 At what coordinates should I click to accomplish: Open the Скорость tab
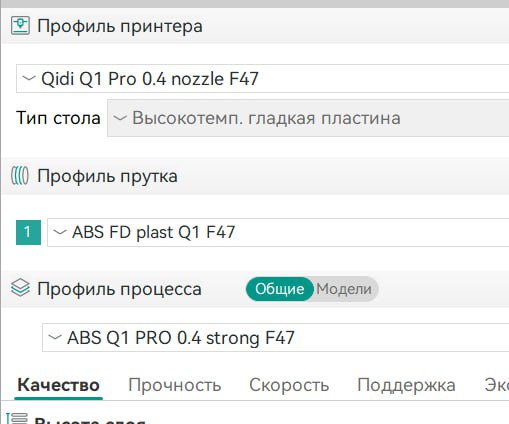289,385
